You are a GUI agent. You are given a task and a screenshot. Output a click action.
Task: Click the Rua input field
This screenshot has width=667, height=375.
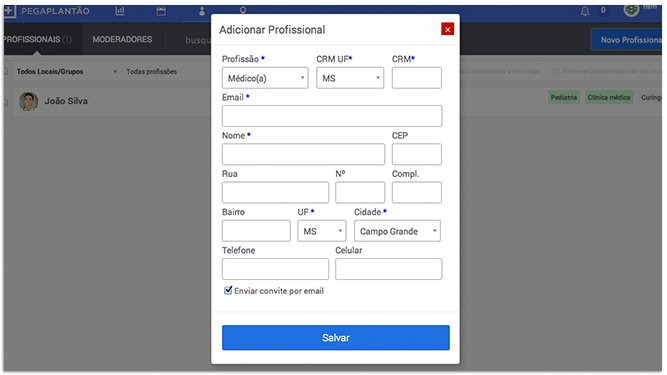pyautogui.click(x=275, y=193)
